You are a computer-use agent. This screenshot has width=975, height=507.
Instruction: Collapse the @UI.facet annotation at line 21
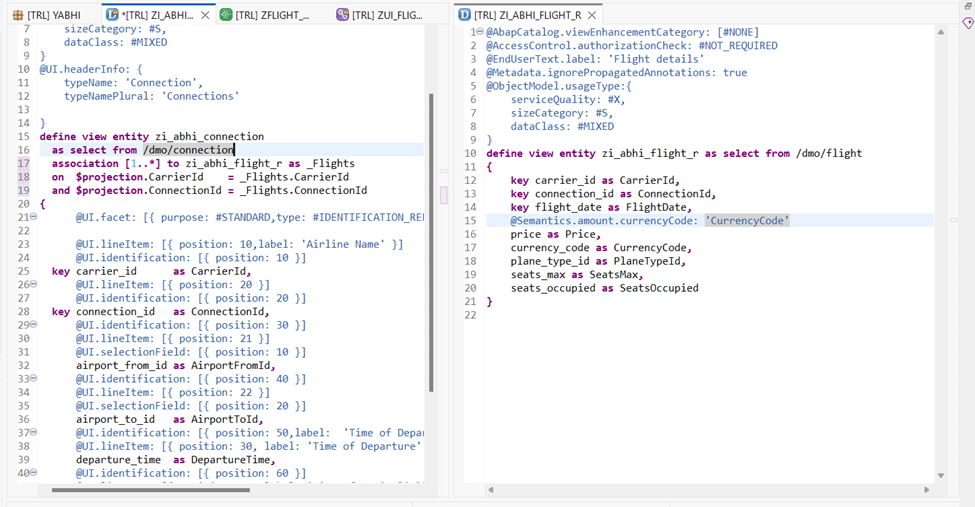pyautogui.click(x=33, y=217)
